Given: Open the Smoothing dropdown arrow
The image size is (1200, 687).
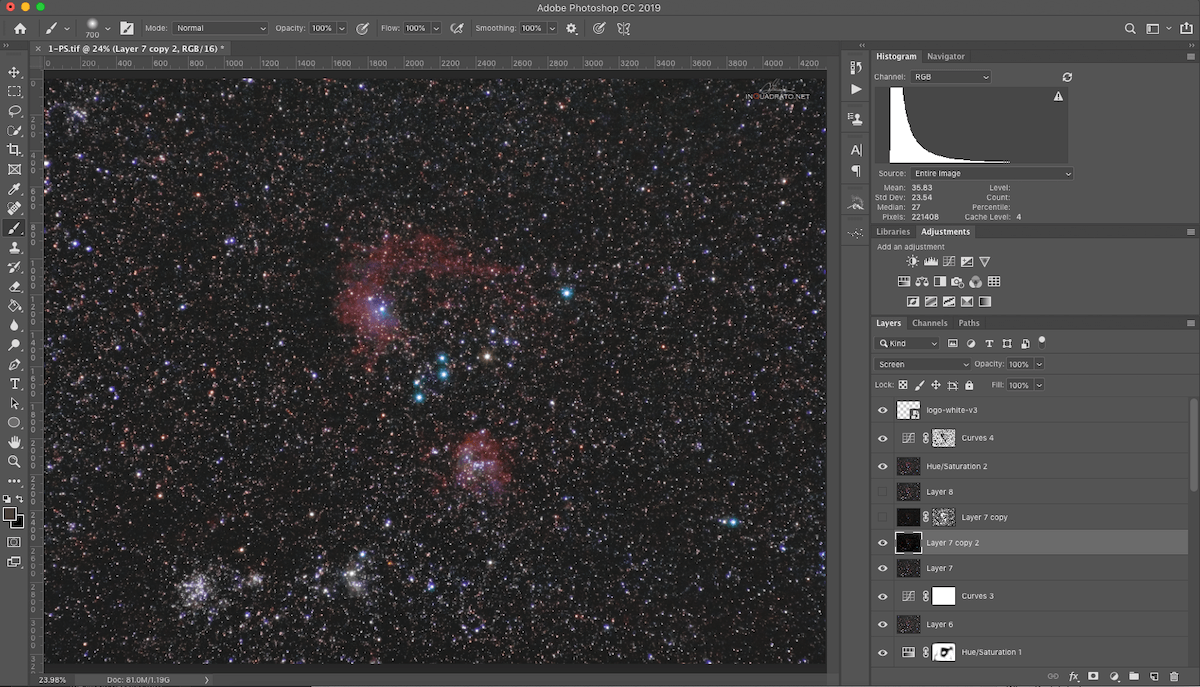Looking at the screenshot, I should [551, 29].
